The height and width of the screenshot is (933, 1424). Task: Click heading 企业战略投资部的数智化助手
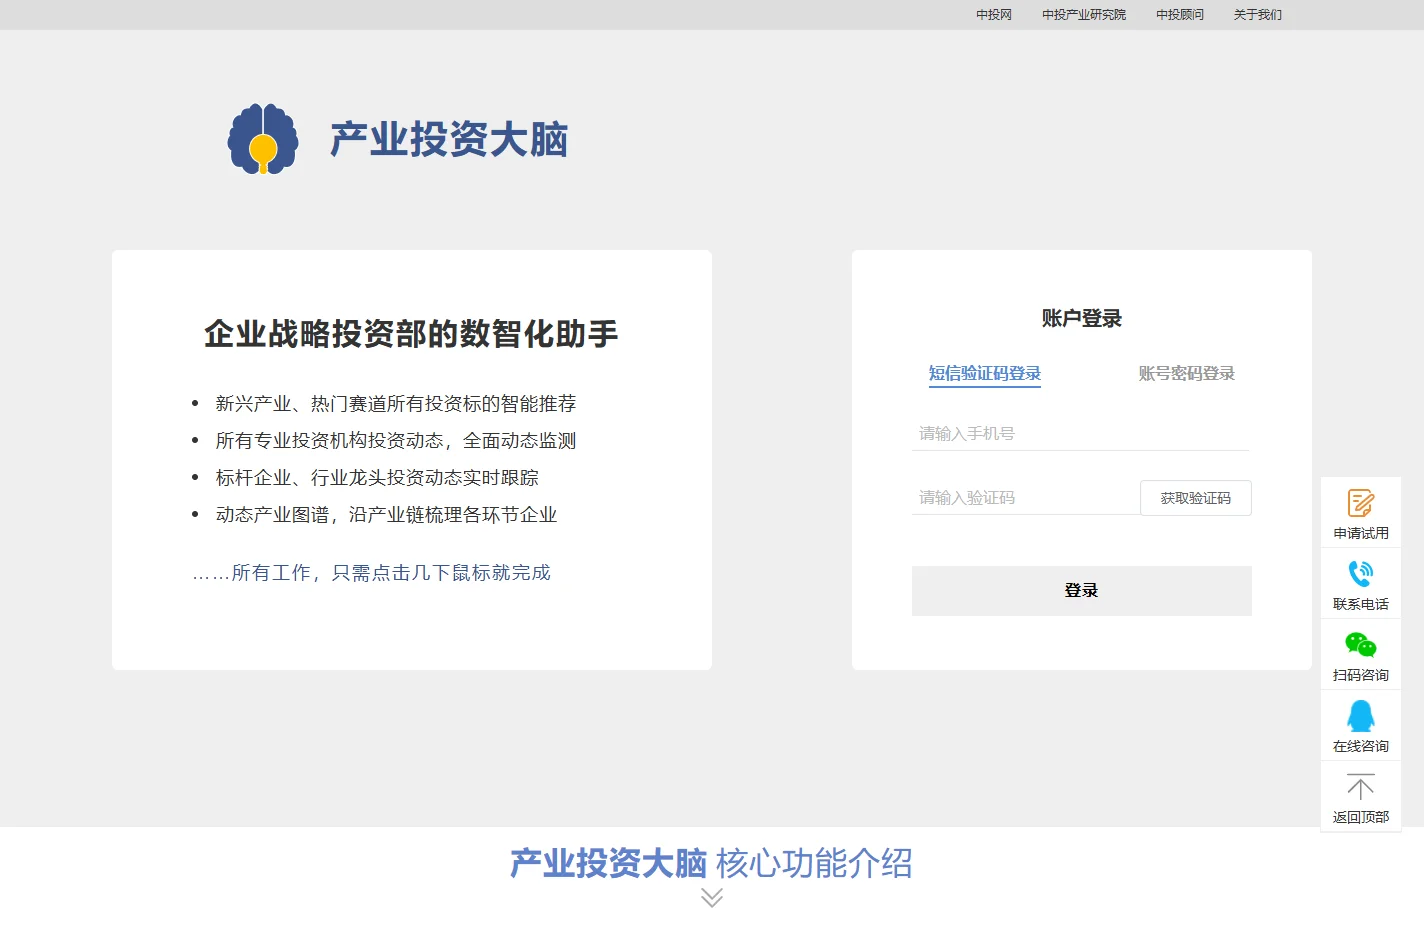(x=411, y=333)
